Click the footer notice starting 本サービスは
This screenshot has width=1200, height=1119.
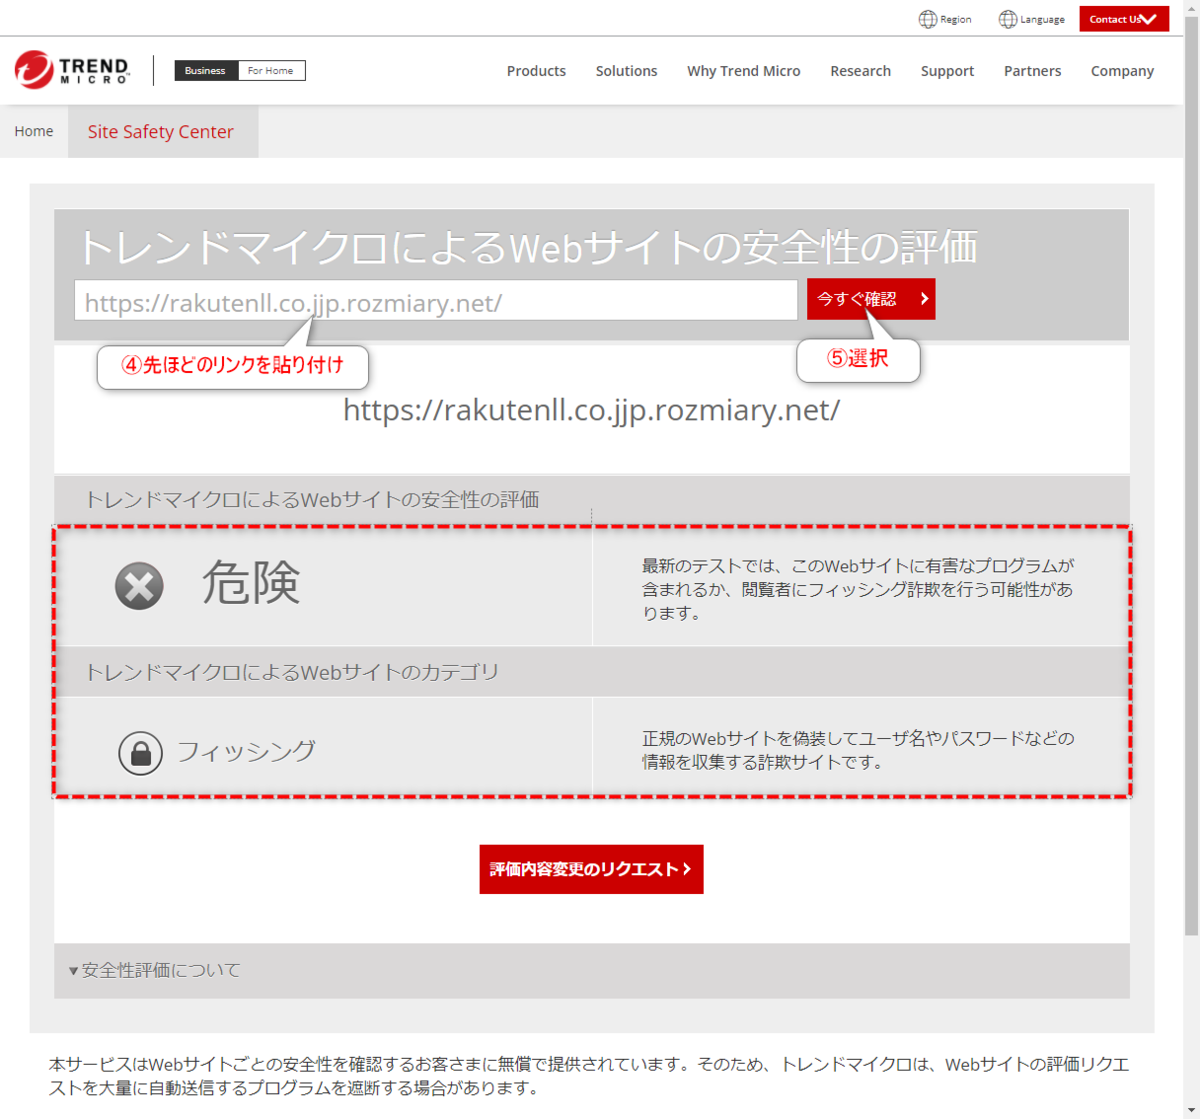(589, 1076)
